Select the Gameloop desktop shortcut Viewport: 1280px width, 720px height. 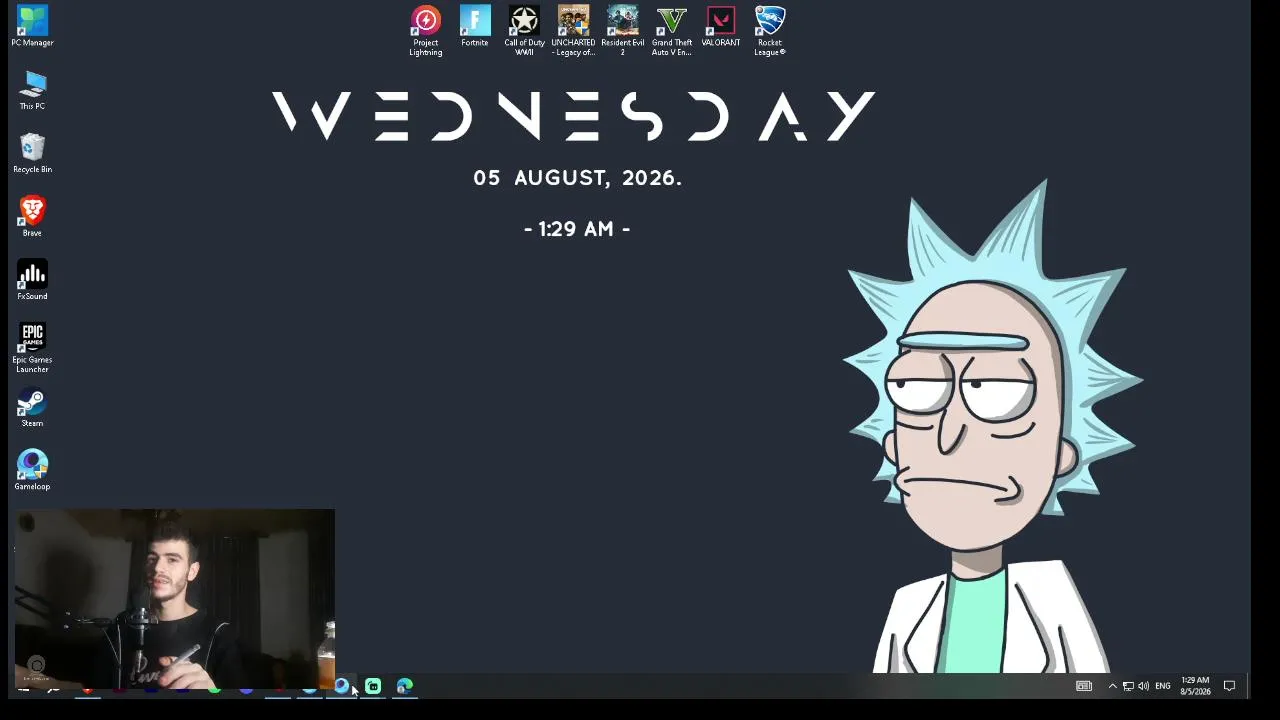pyautogui.click(x=32, y=471)
